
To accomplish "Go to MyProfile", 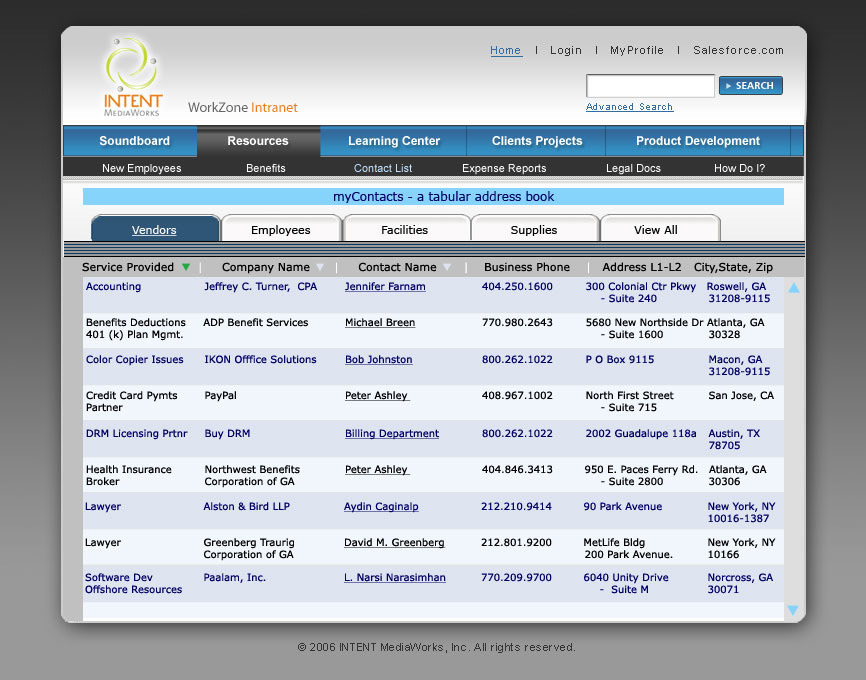I will 636,50.
